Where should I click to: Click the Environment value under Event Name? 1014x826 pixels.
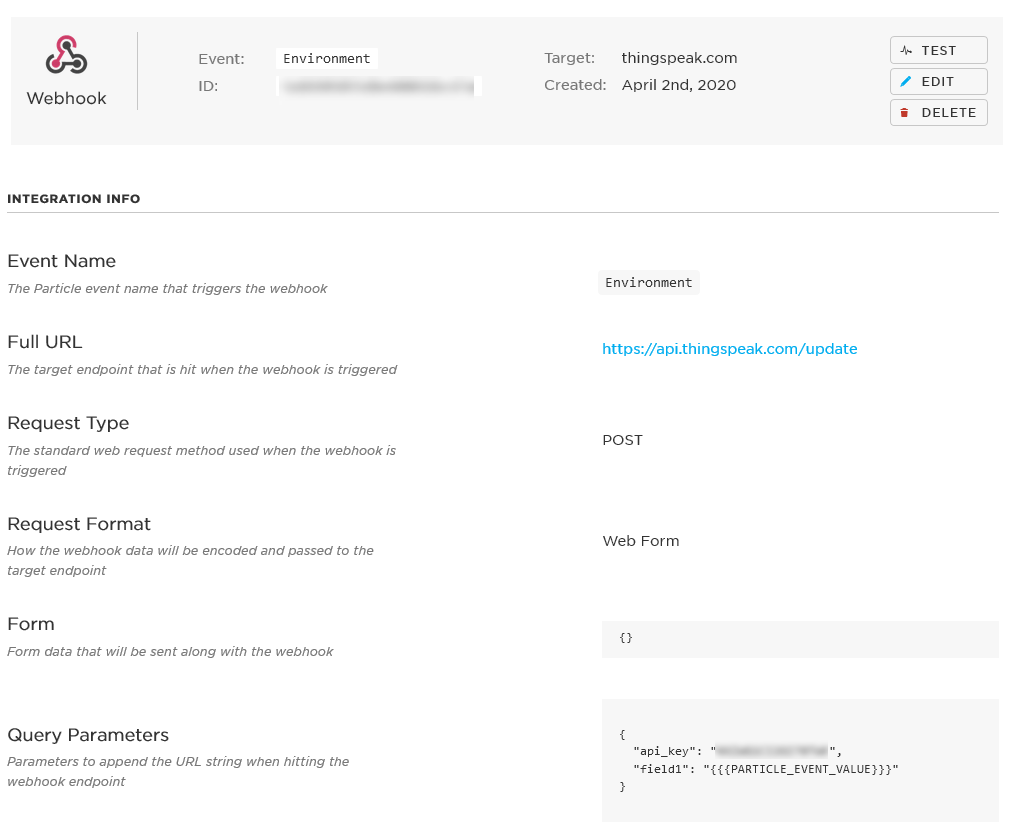[x=649, y=283]
